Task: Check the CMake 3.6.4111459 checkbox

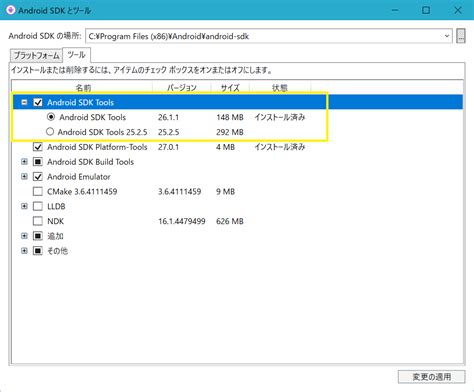Action: pos(38,192)
